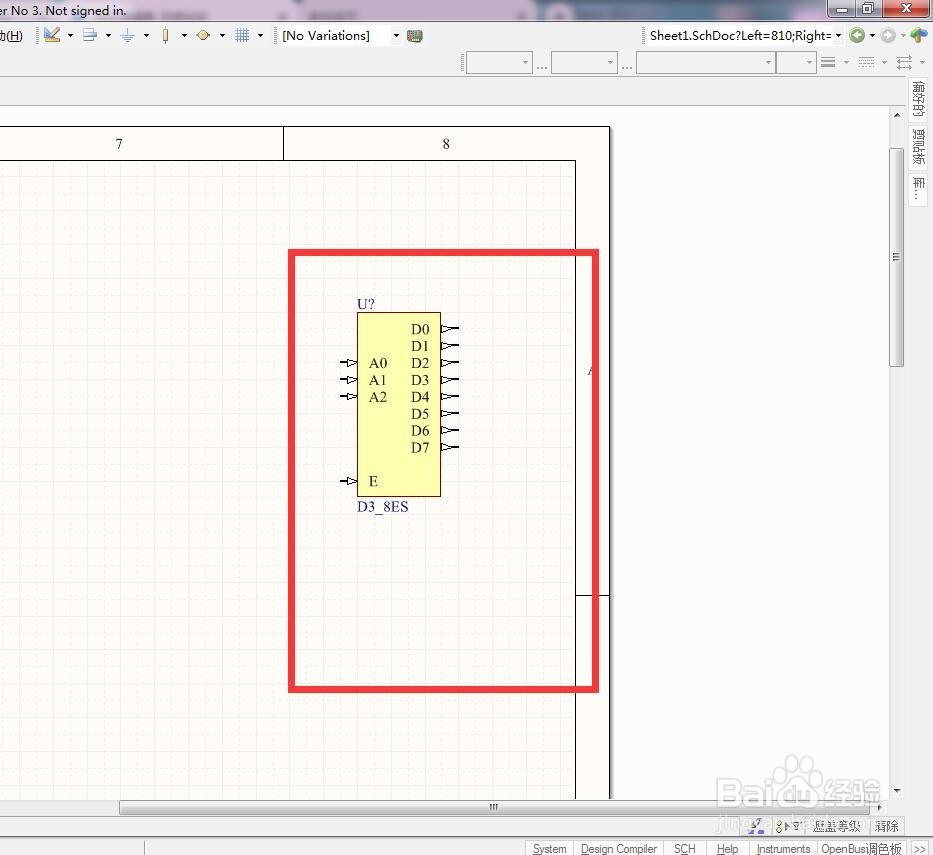Click the E enable input pin
The height and width of the screenshot is (855, 933).
click(349, 481)
